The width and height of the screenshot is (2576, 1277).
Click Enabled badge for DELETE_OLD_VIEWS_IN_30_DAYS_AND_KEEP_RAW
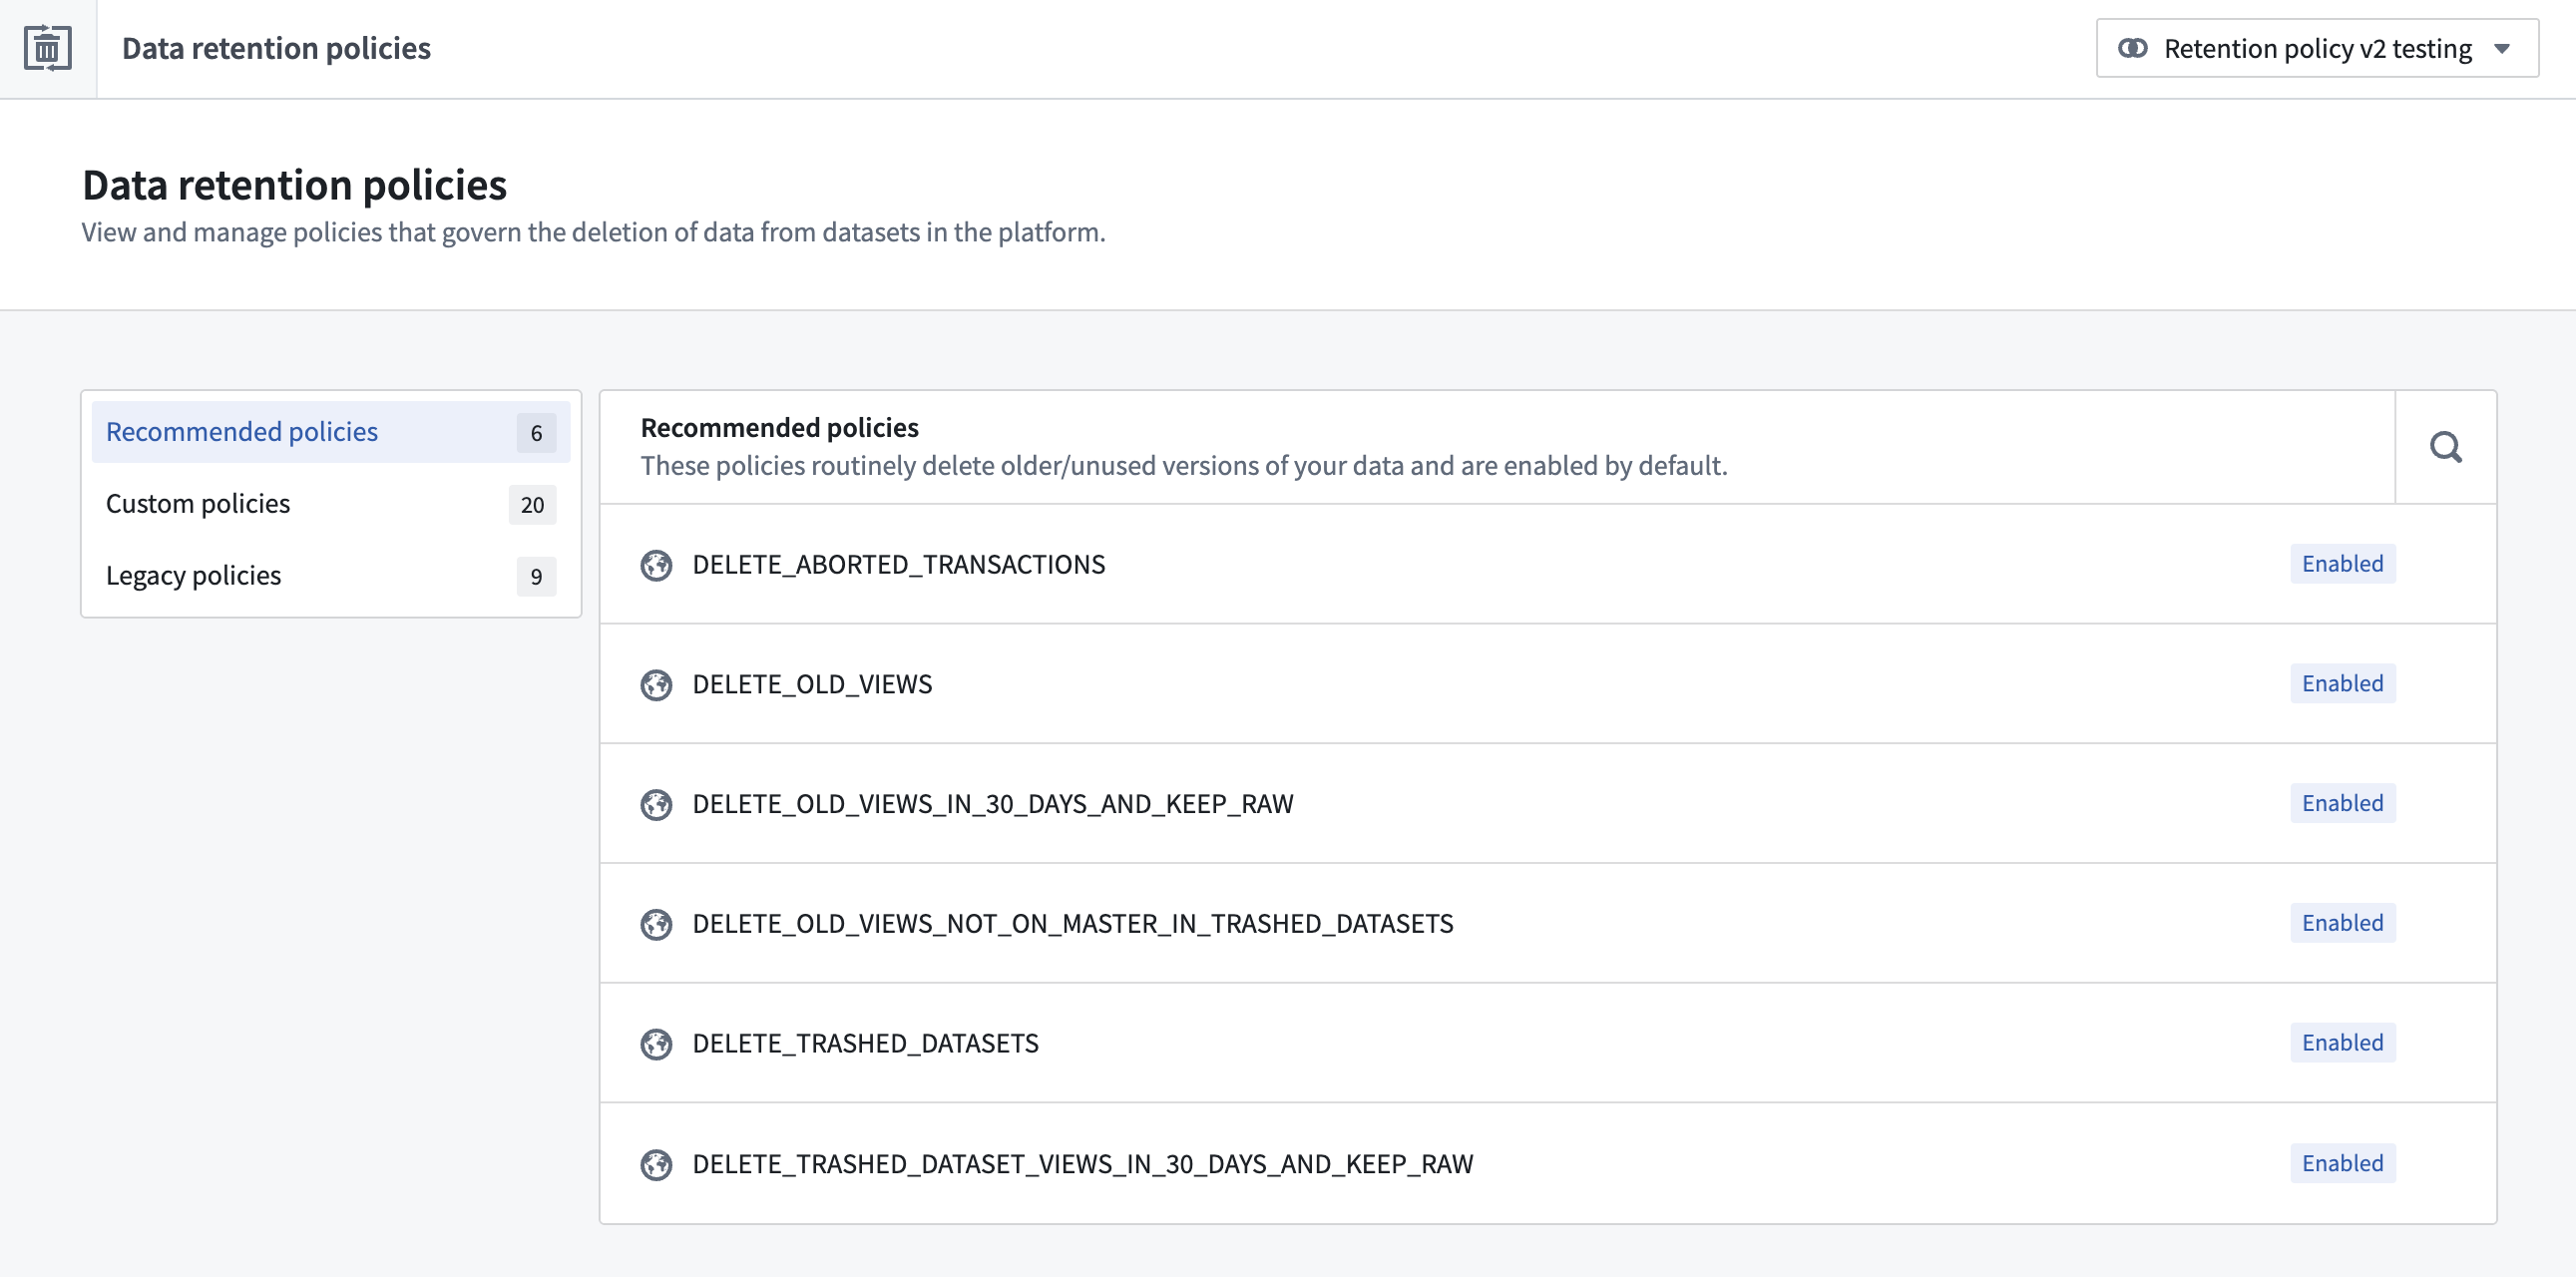[x=2342, y=803]
